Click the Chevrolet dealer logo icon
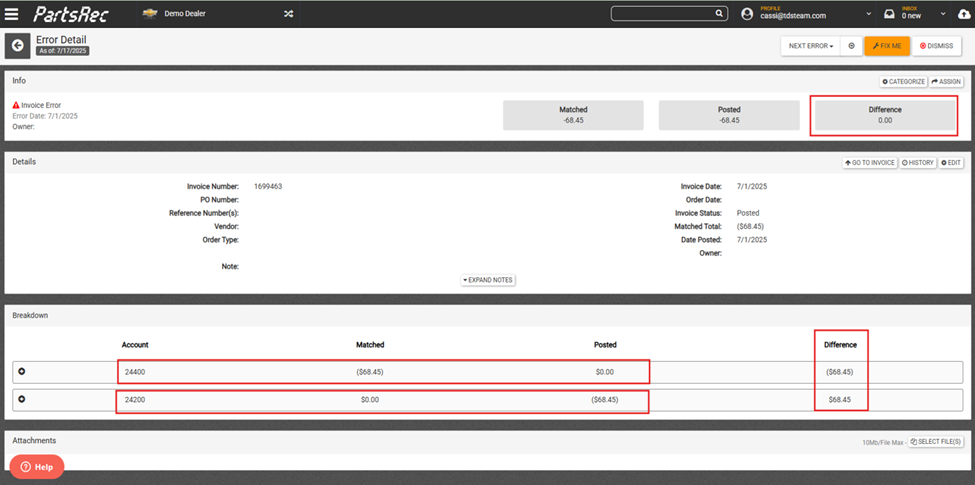Image resolution: width=975 pixels, height=485 pixels. [x=149, y=14]
